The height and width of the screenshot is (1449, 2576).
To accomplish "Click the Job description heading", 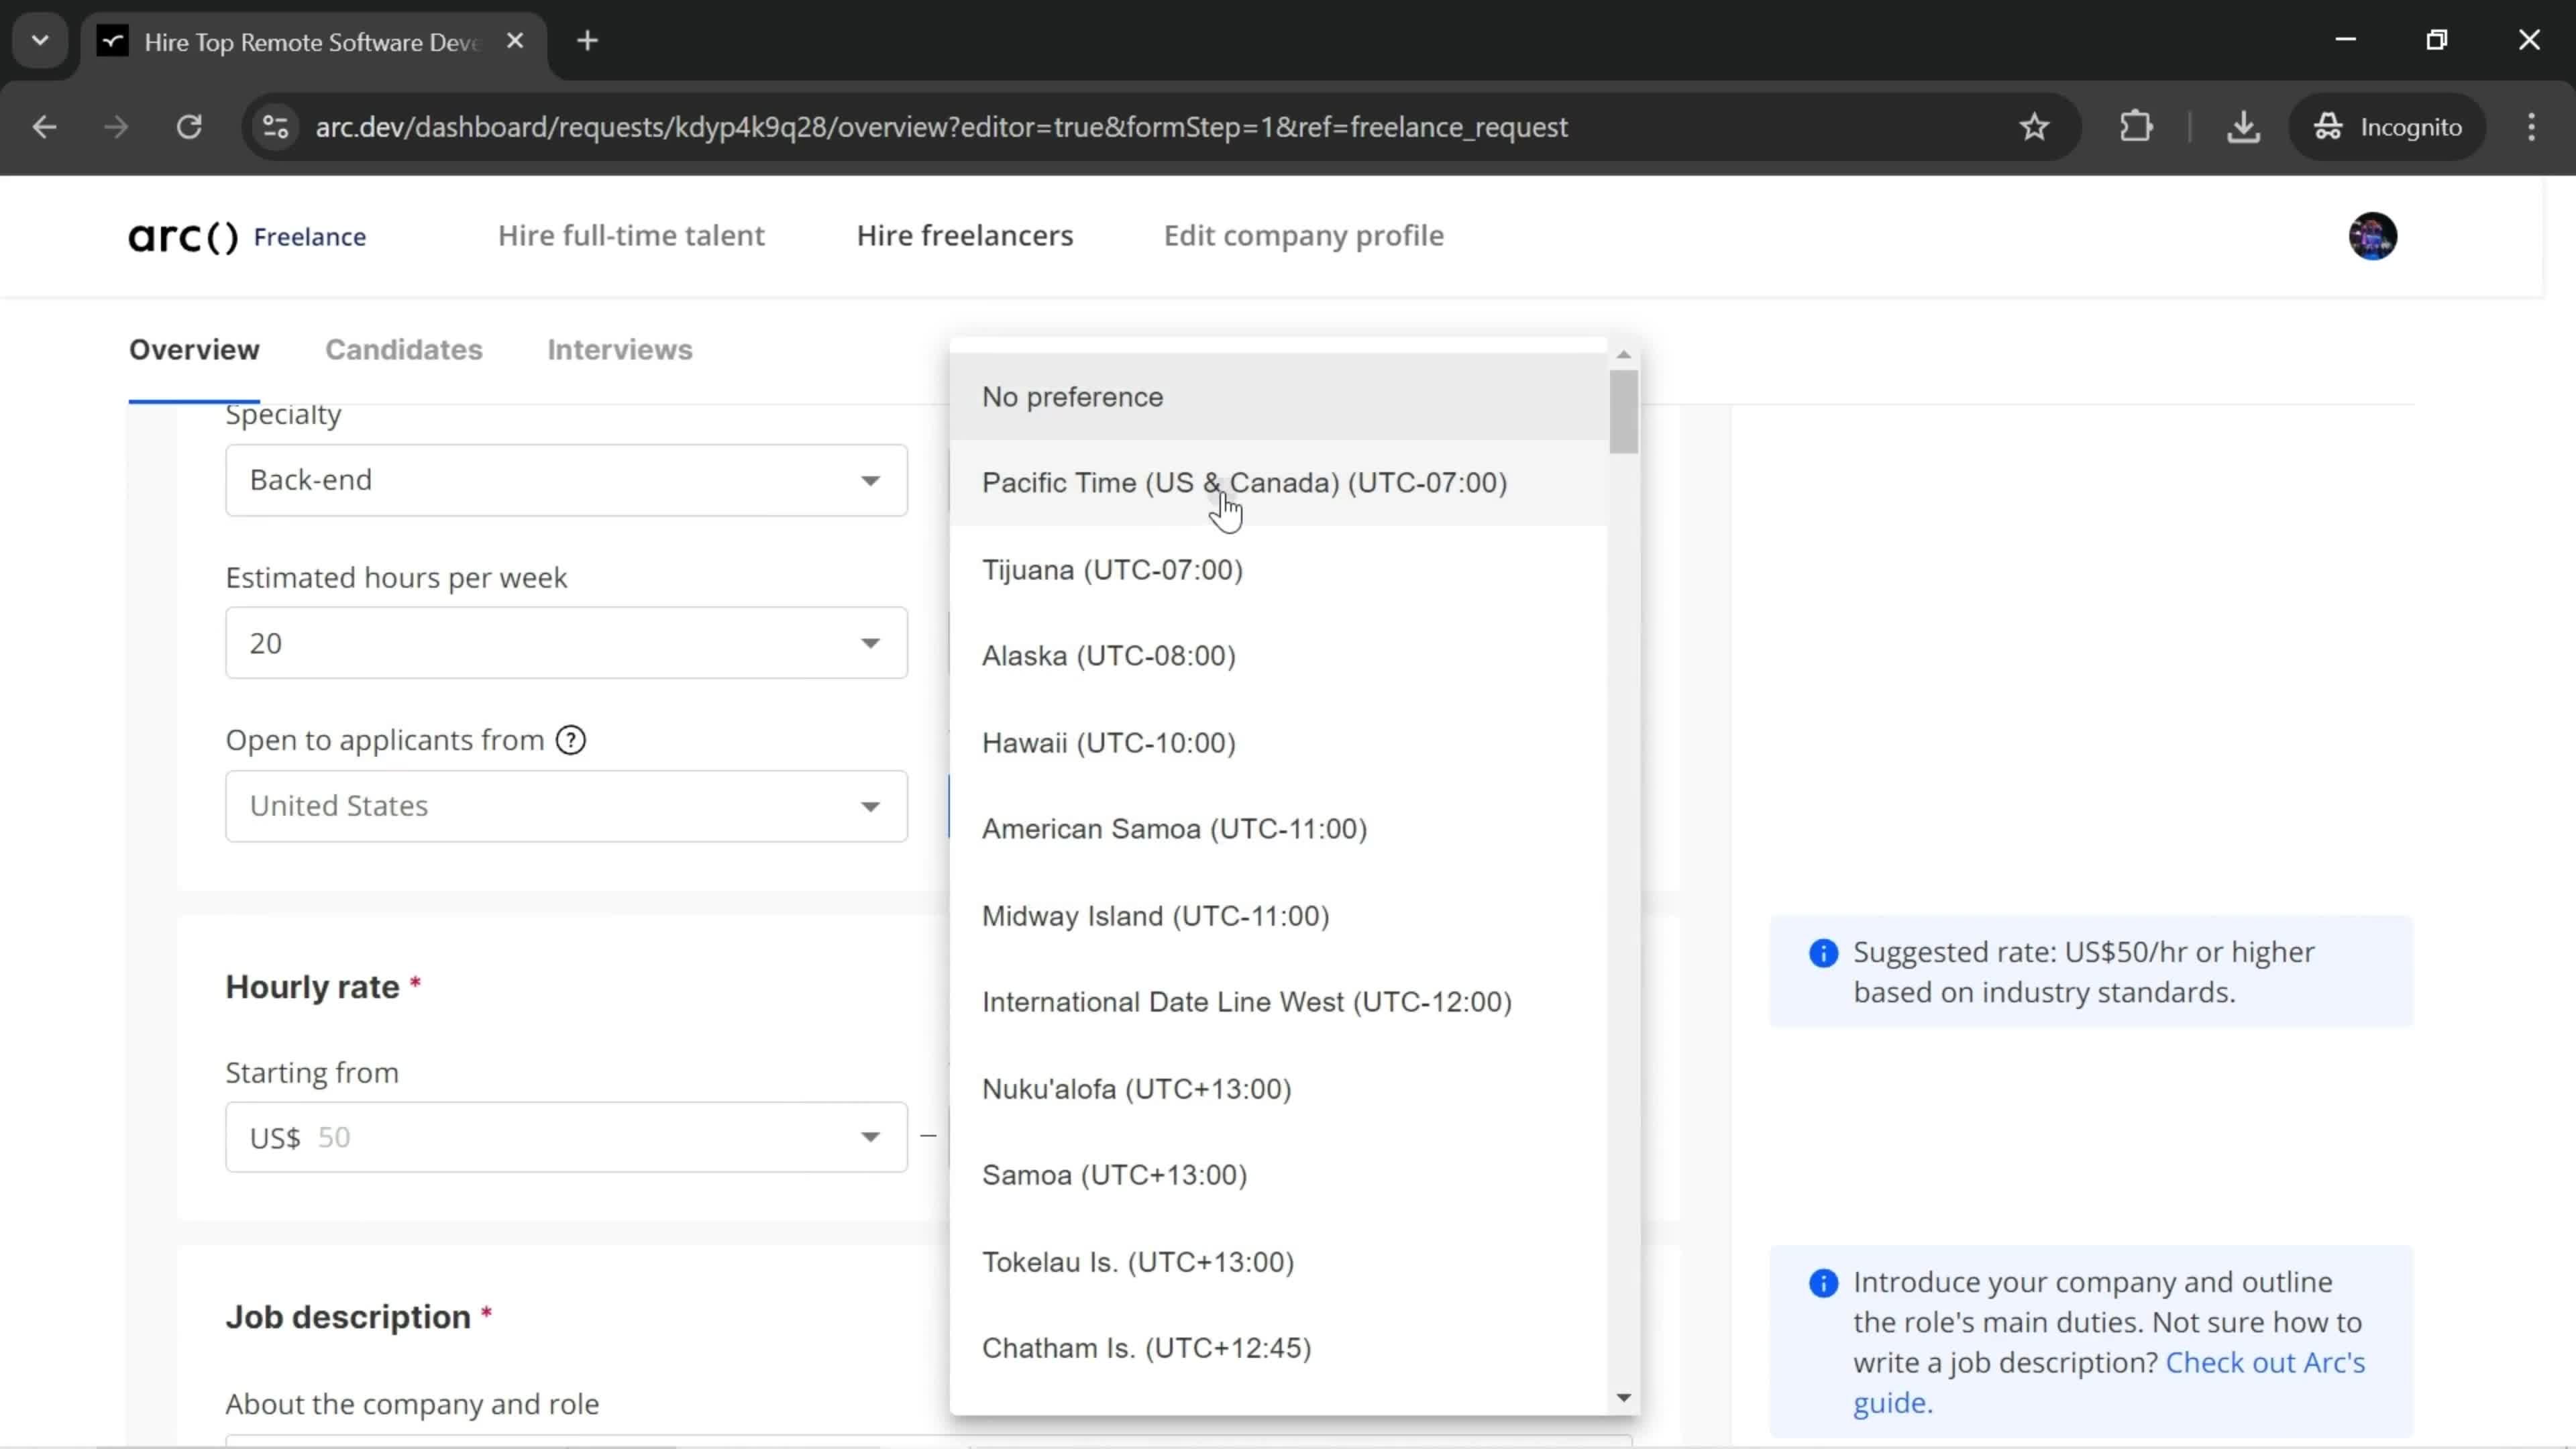I will [348, 1317].
